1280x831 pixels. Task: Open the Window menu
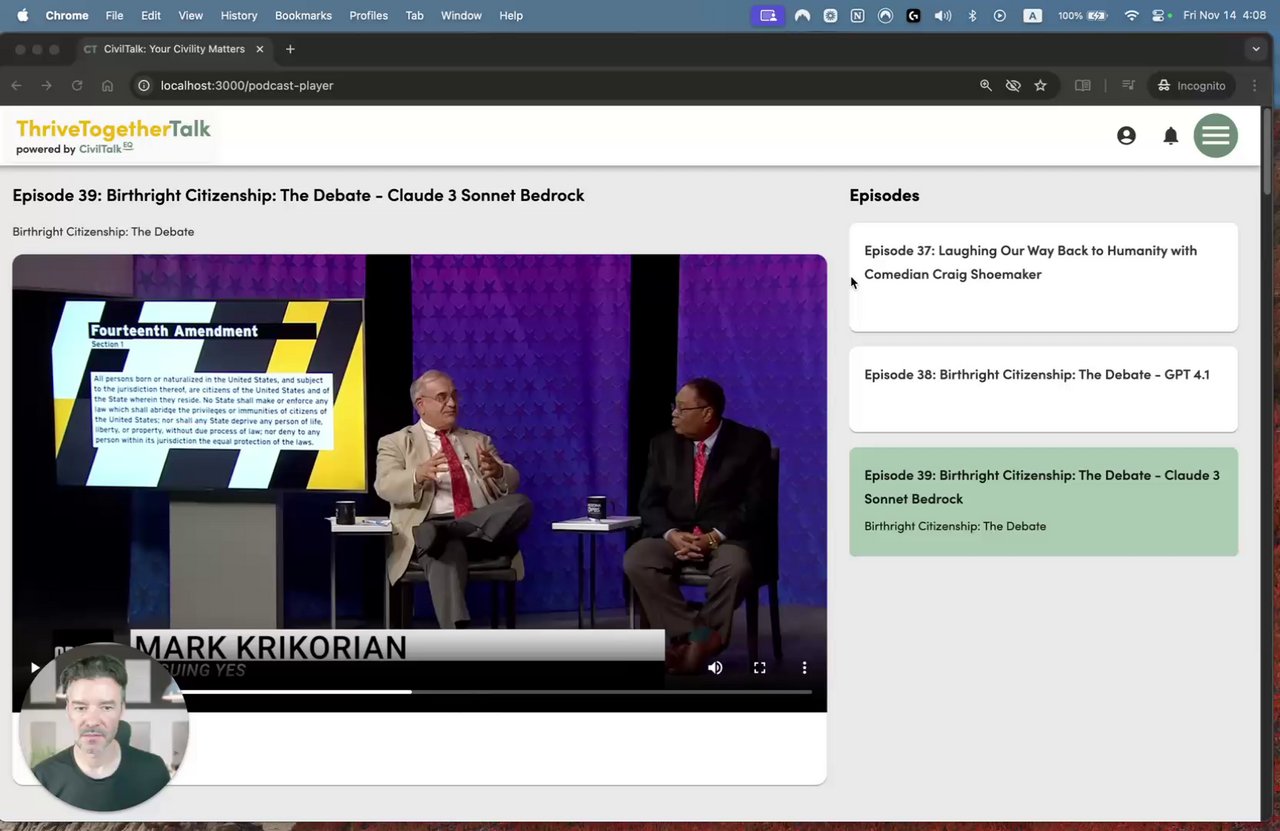[461, 15]
